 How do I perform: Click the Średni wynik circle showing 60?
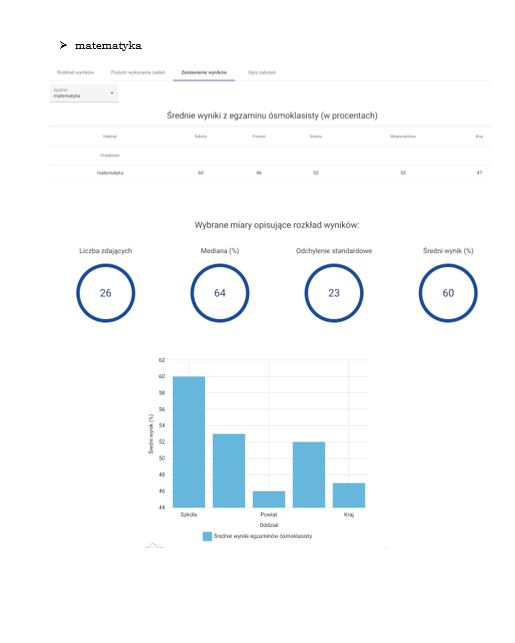tap(448, 293)
